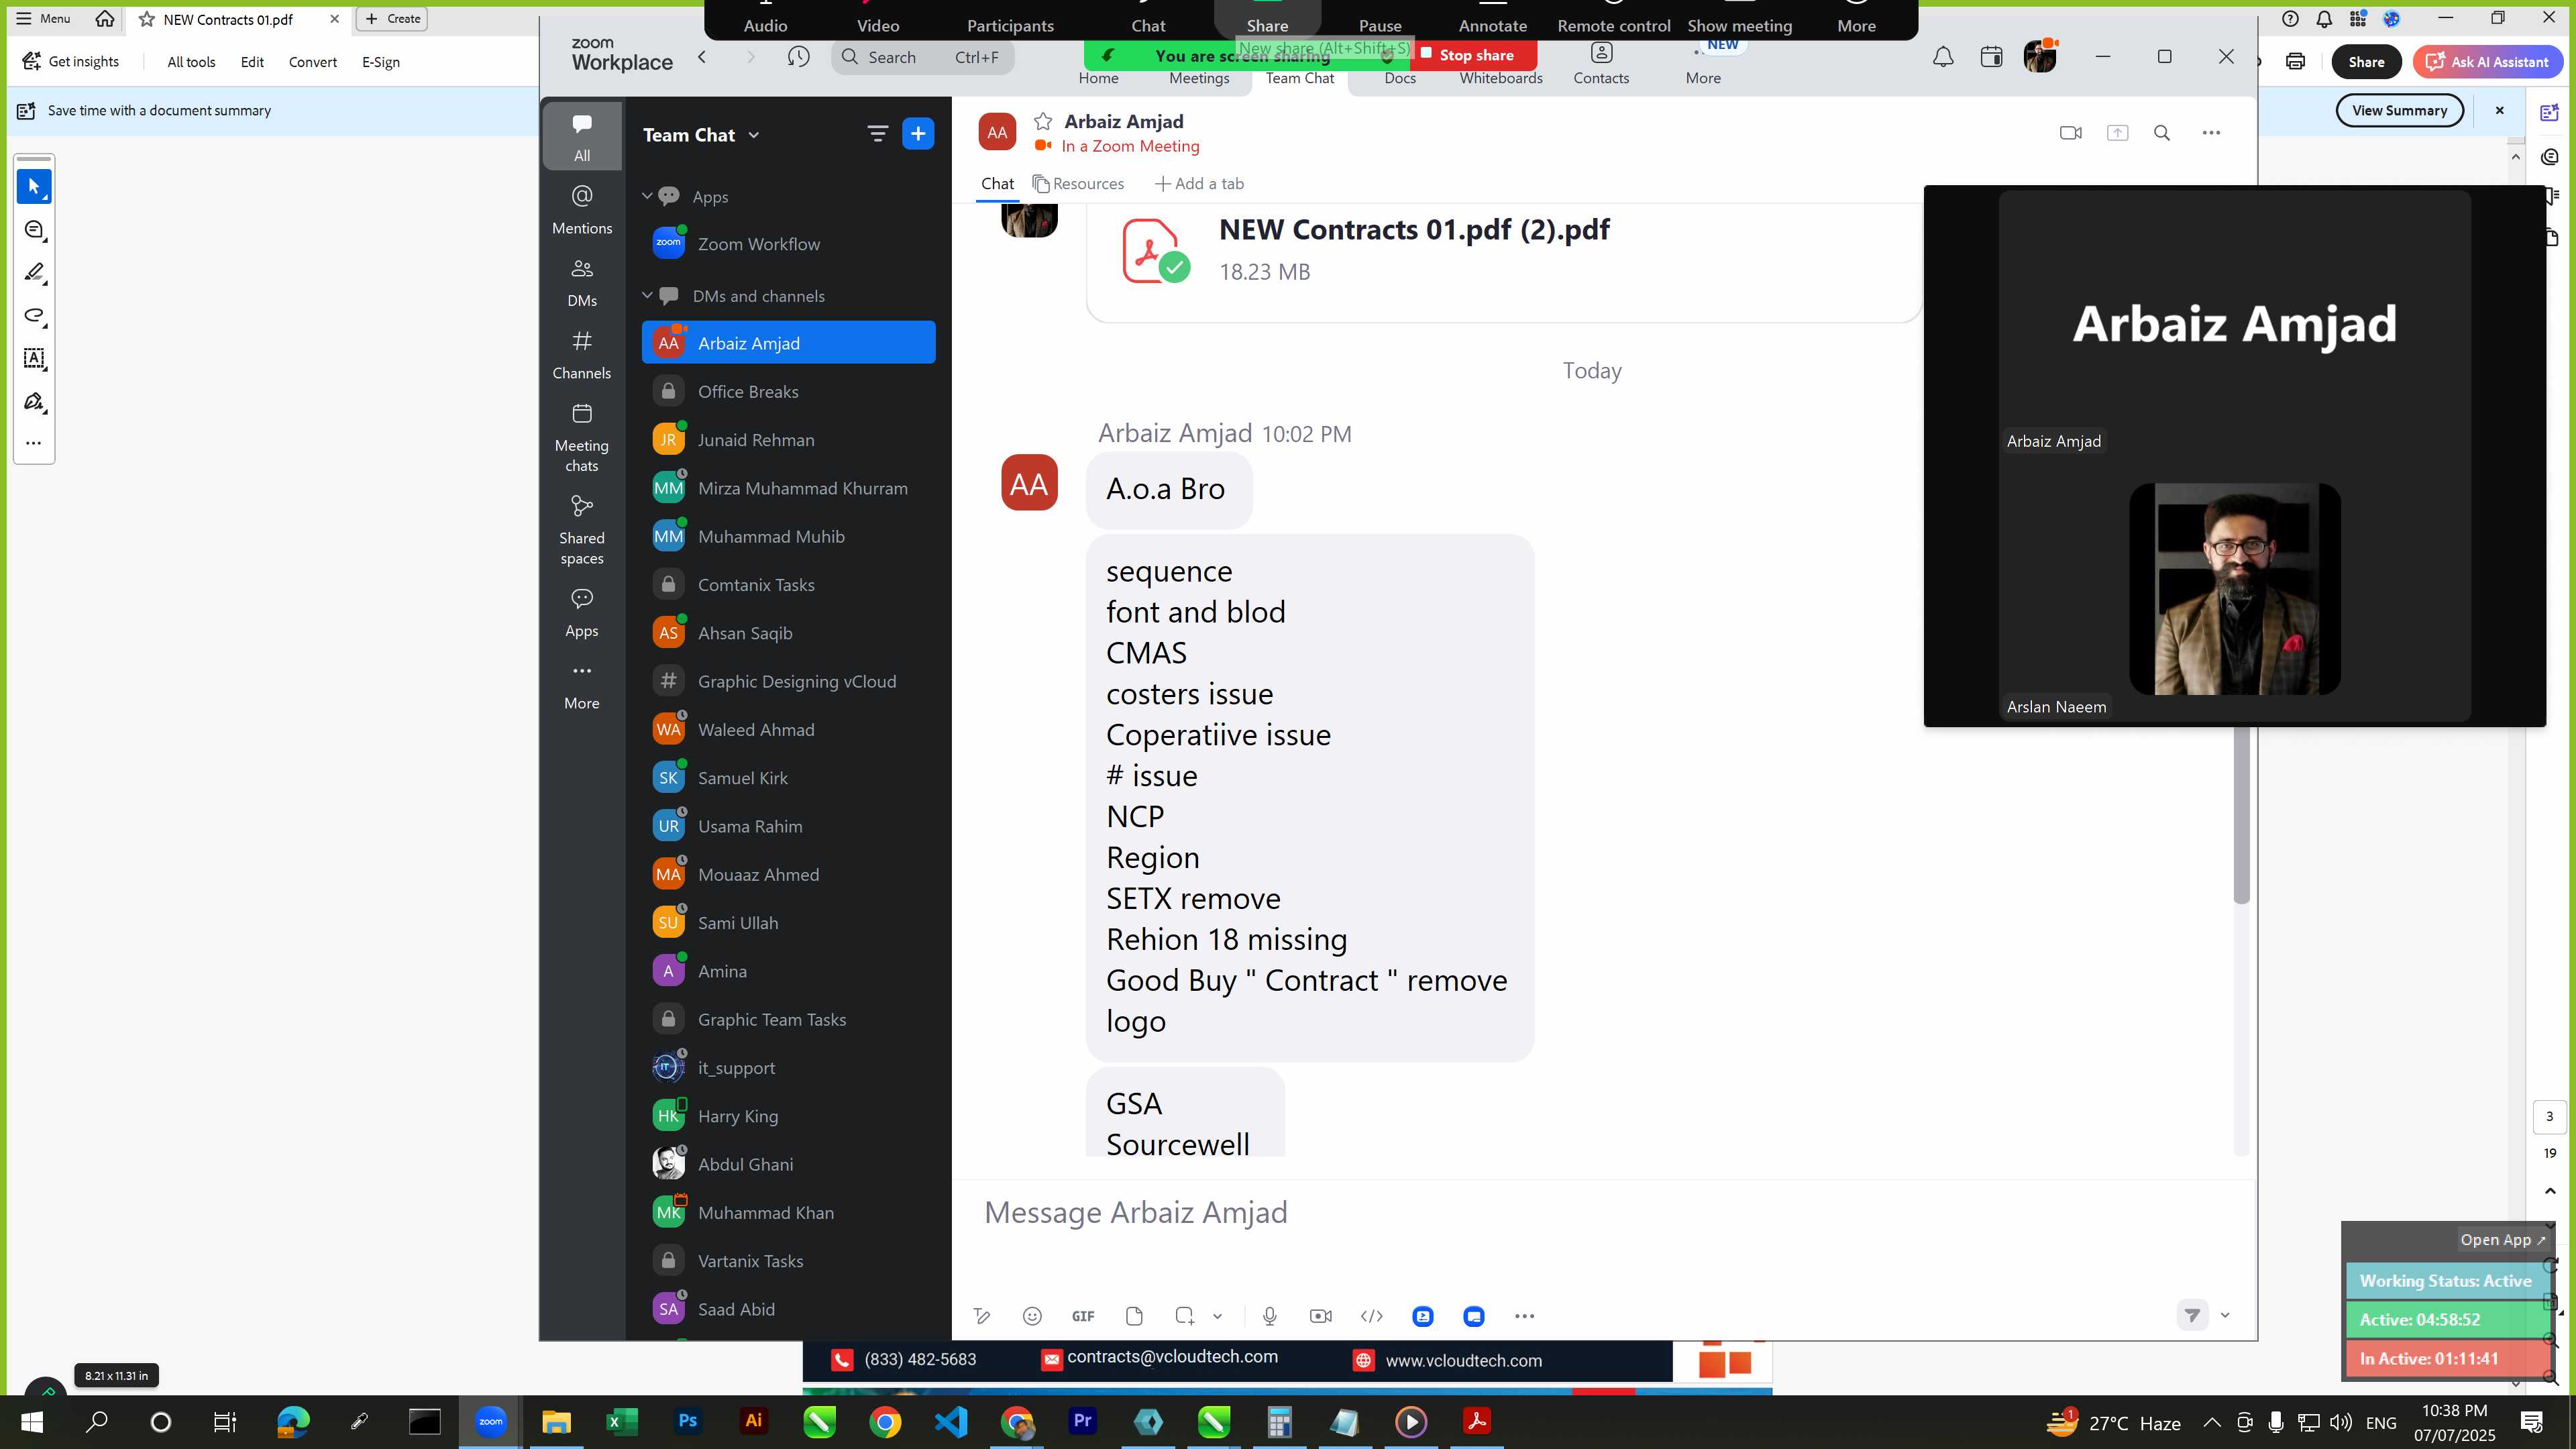Open Junaid Rehman chat
This screenshot has height=1449, width=2576.
pos(789,440)
